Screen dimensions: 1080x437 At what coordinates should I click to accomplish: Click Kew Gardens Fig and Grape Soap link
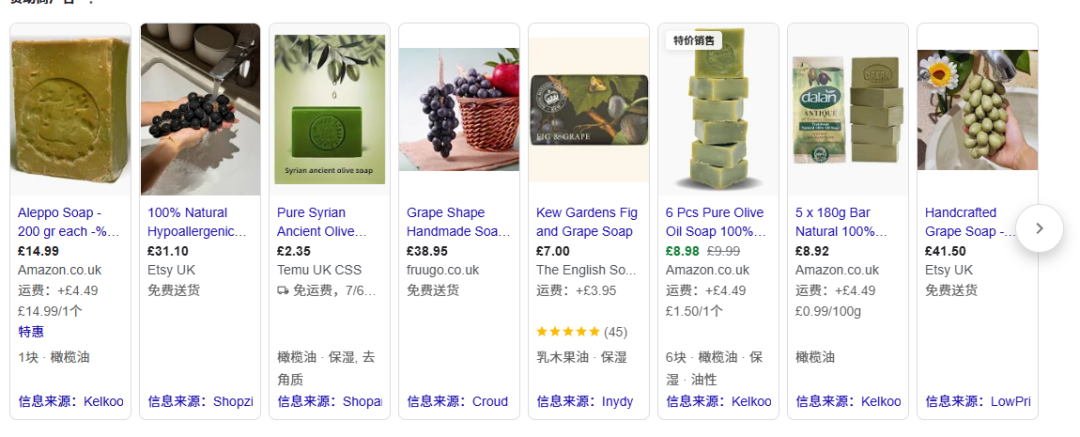pyautogui.click(x=586, y=222)
